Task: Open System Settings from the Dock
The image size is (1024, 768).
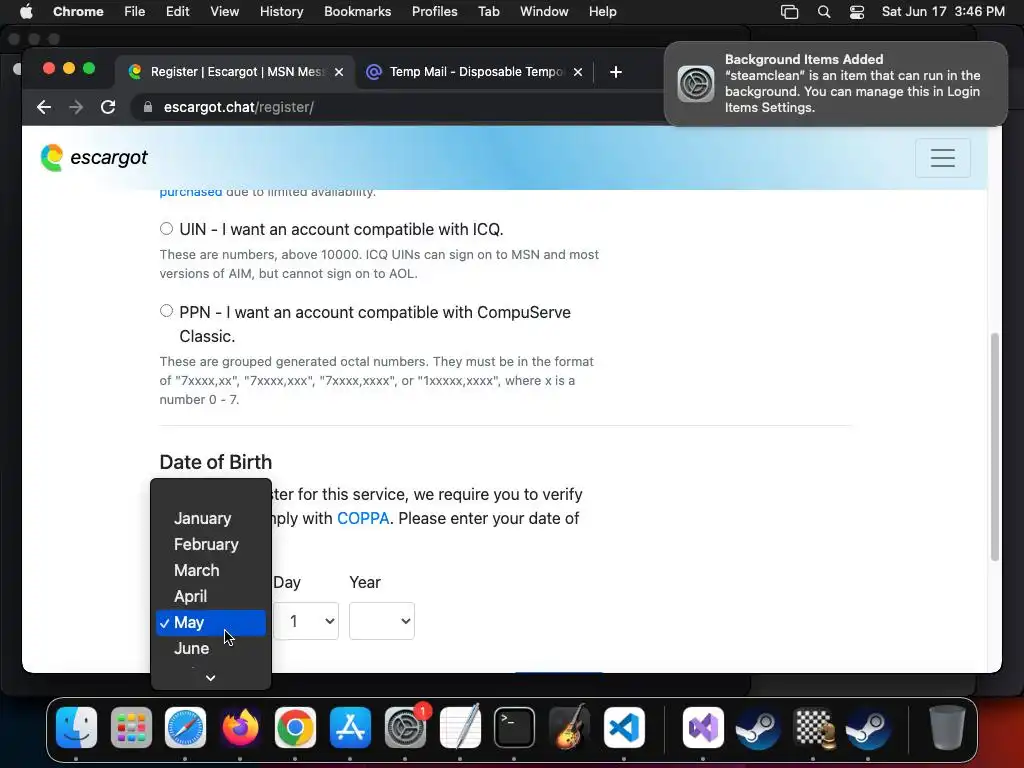Action: tap(405, 727)
